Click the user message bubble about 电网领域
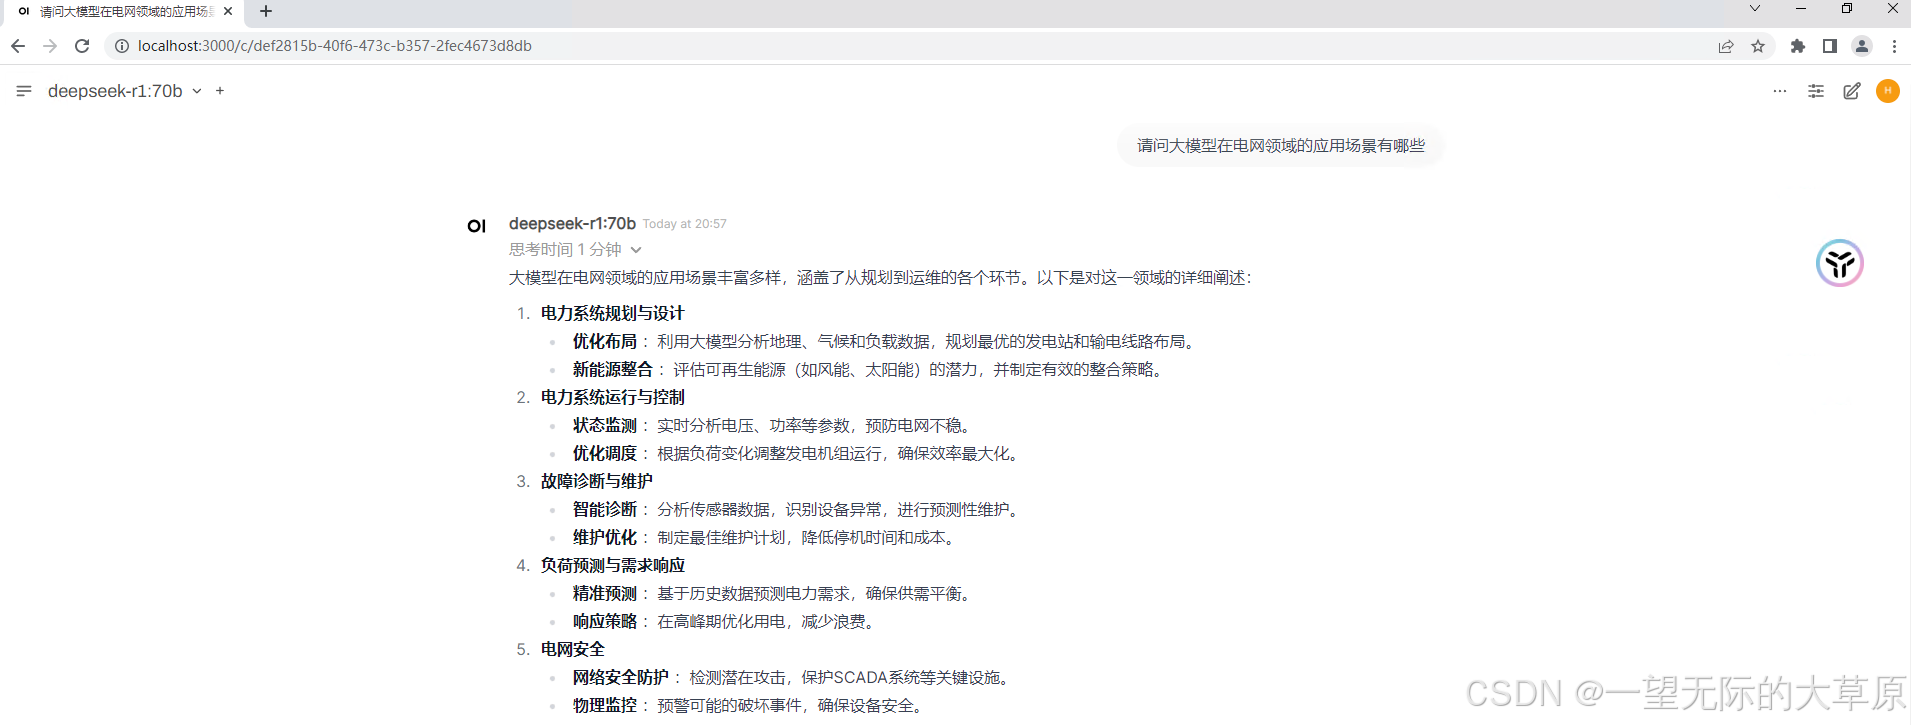Viewport: 1911px width, 725px height. coord(1281,146)
